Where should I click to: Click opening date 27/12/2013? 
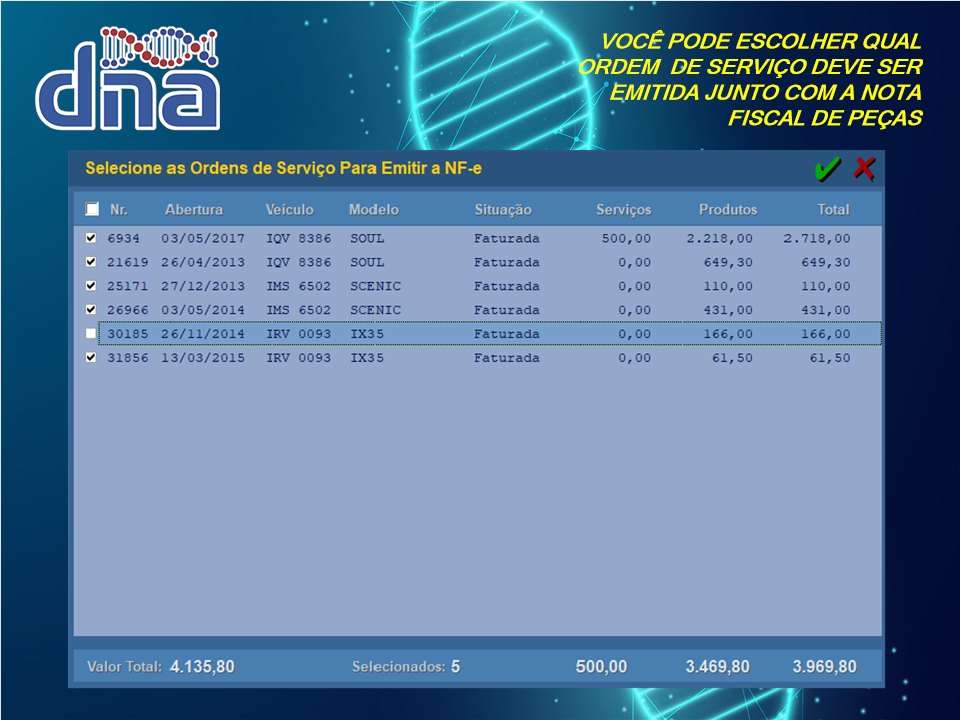point(203,286)
